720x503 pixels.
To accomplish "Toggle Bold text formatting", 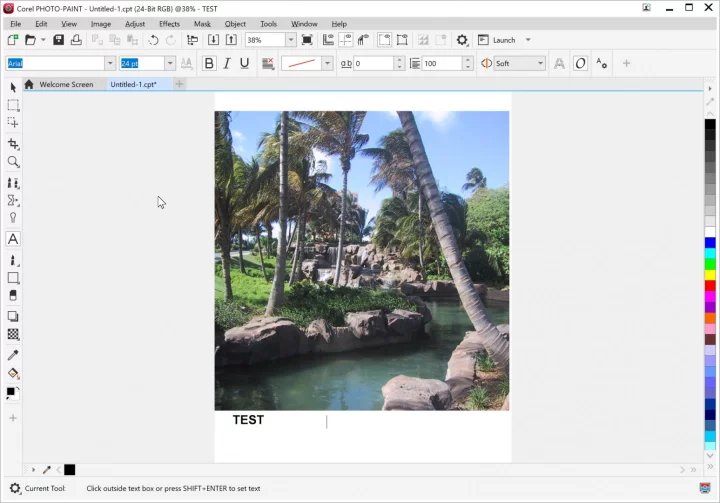I will click(x=209, y=63).
